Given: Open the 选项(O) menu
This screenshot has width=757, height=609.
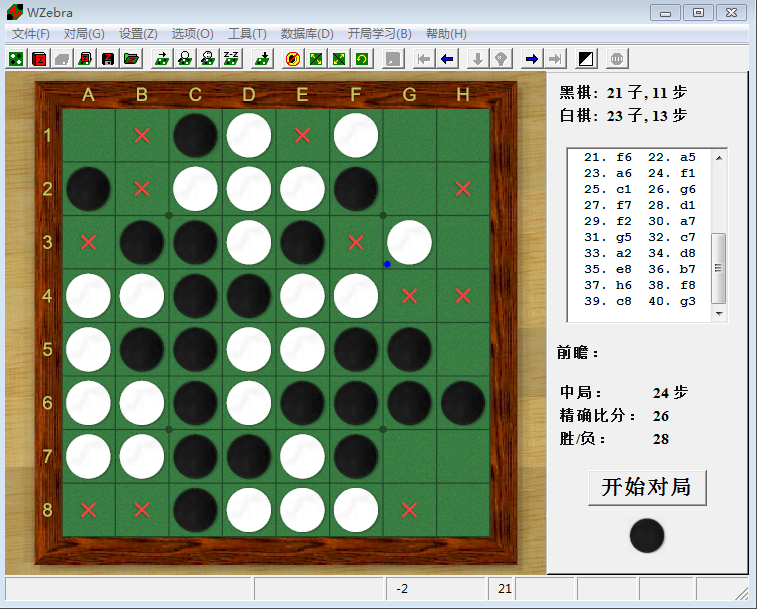Looking at the screenshot, I should (192, 34).
